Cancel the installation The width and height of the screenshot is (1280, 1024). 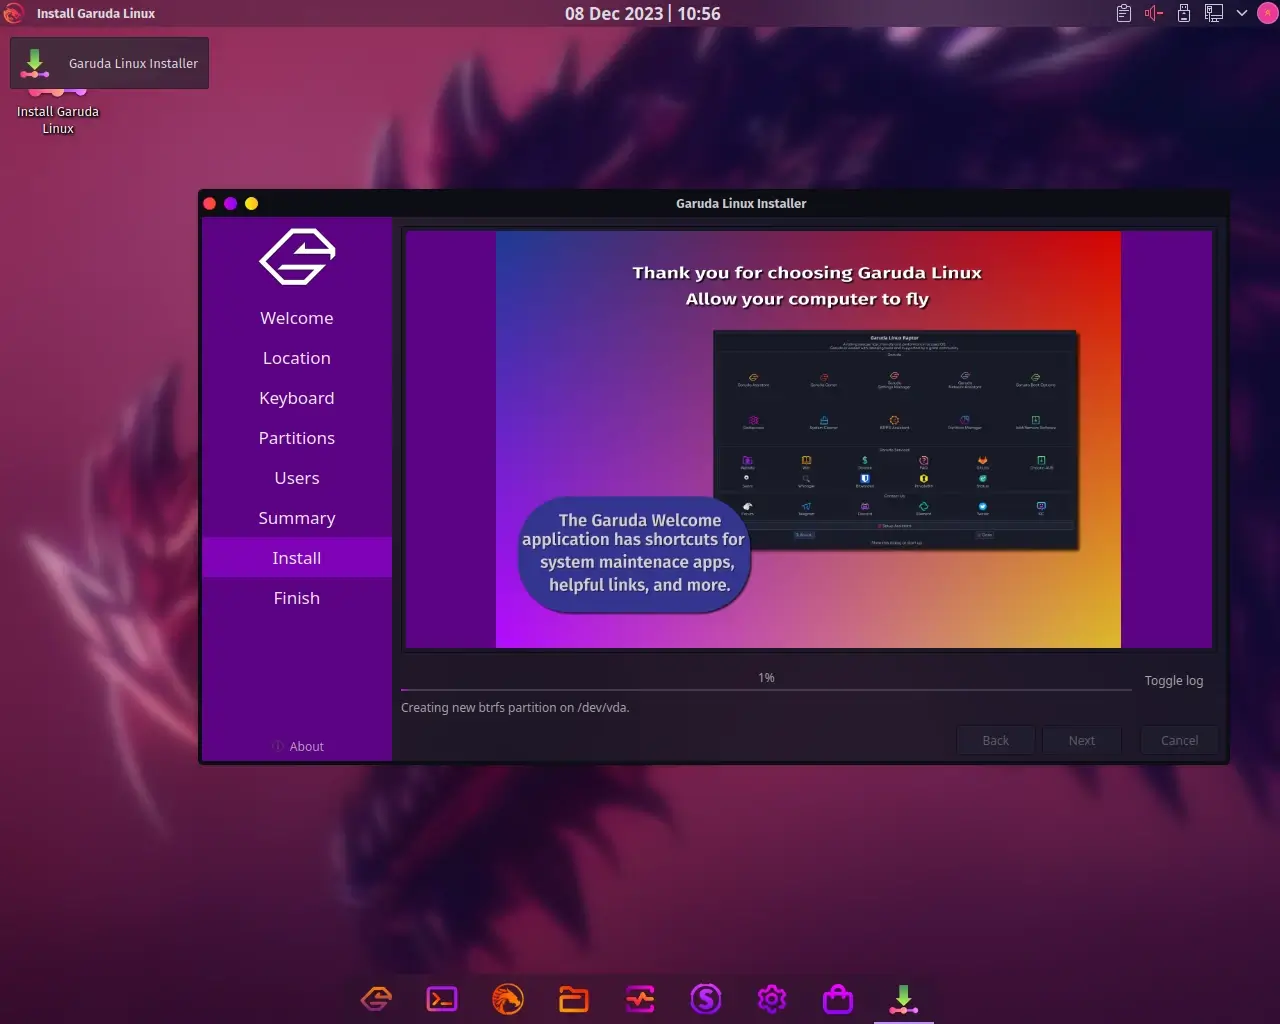[1180, 740]
